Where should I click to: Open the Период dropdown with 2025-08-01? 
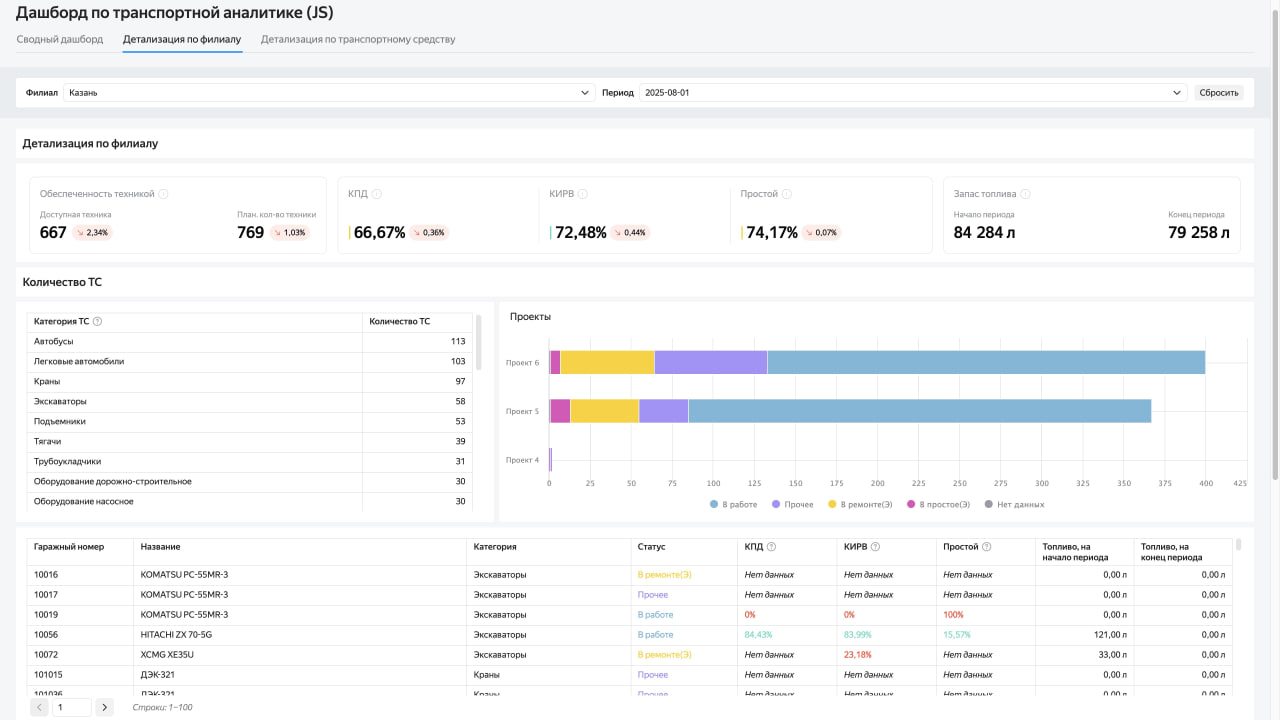pos(912,93)
